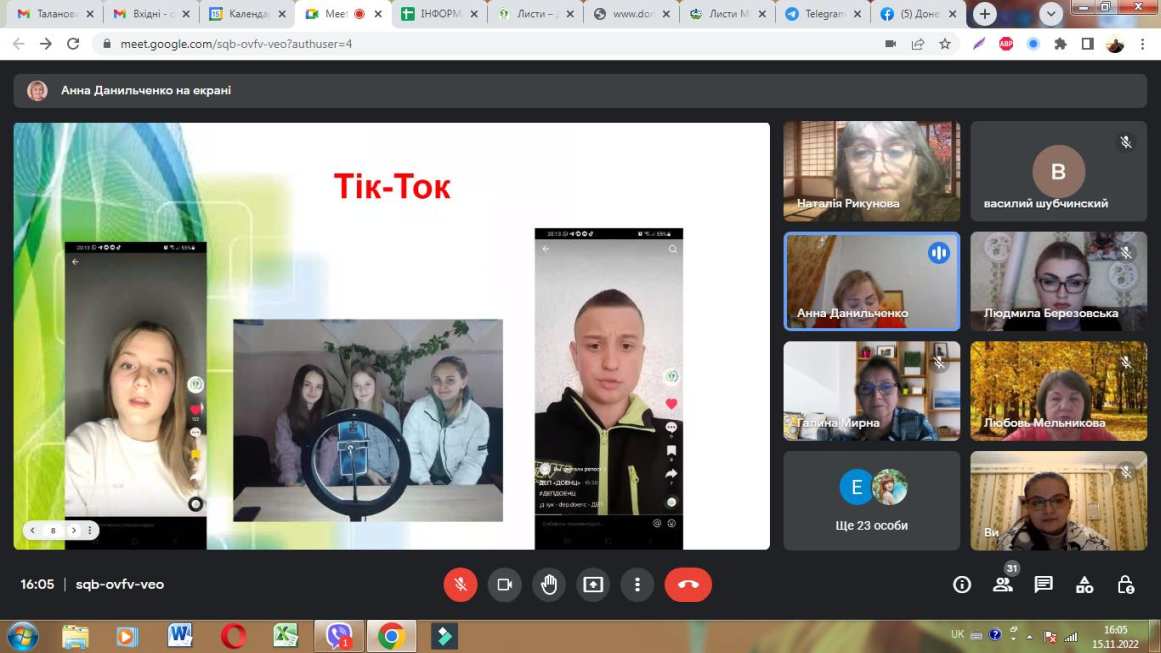Screen dimensions: 1161x653
Task: Launch Opera from the taskbar
Action: 233,636
